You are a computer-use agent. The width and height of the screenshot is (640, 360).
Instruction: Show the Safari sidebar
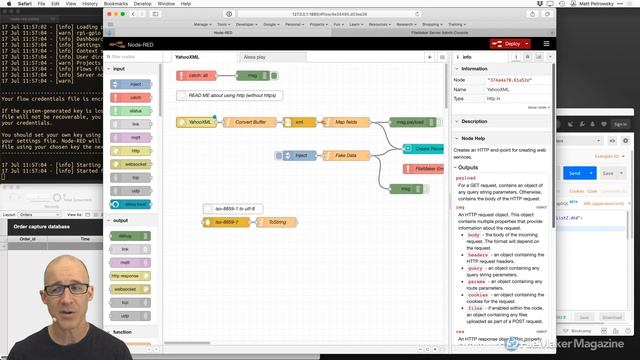point(156,14)
